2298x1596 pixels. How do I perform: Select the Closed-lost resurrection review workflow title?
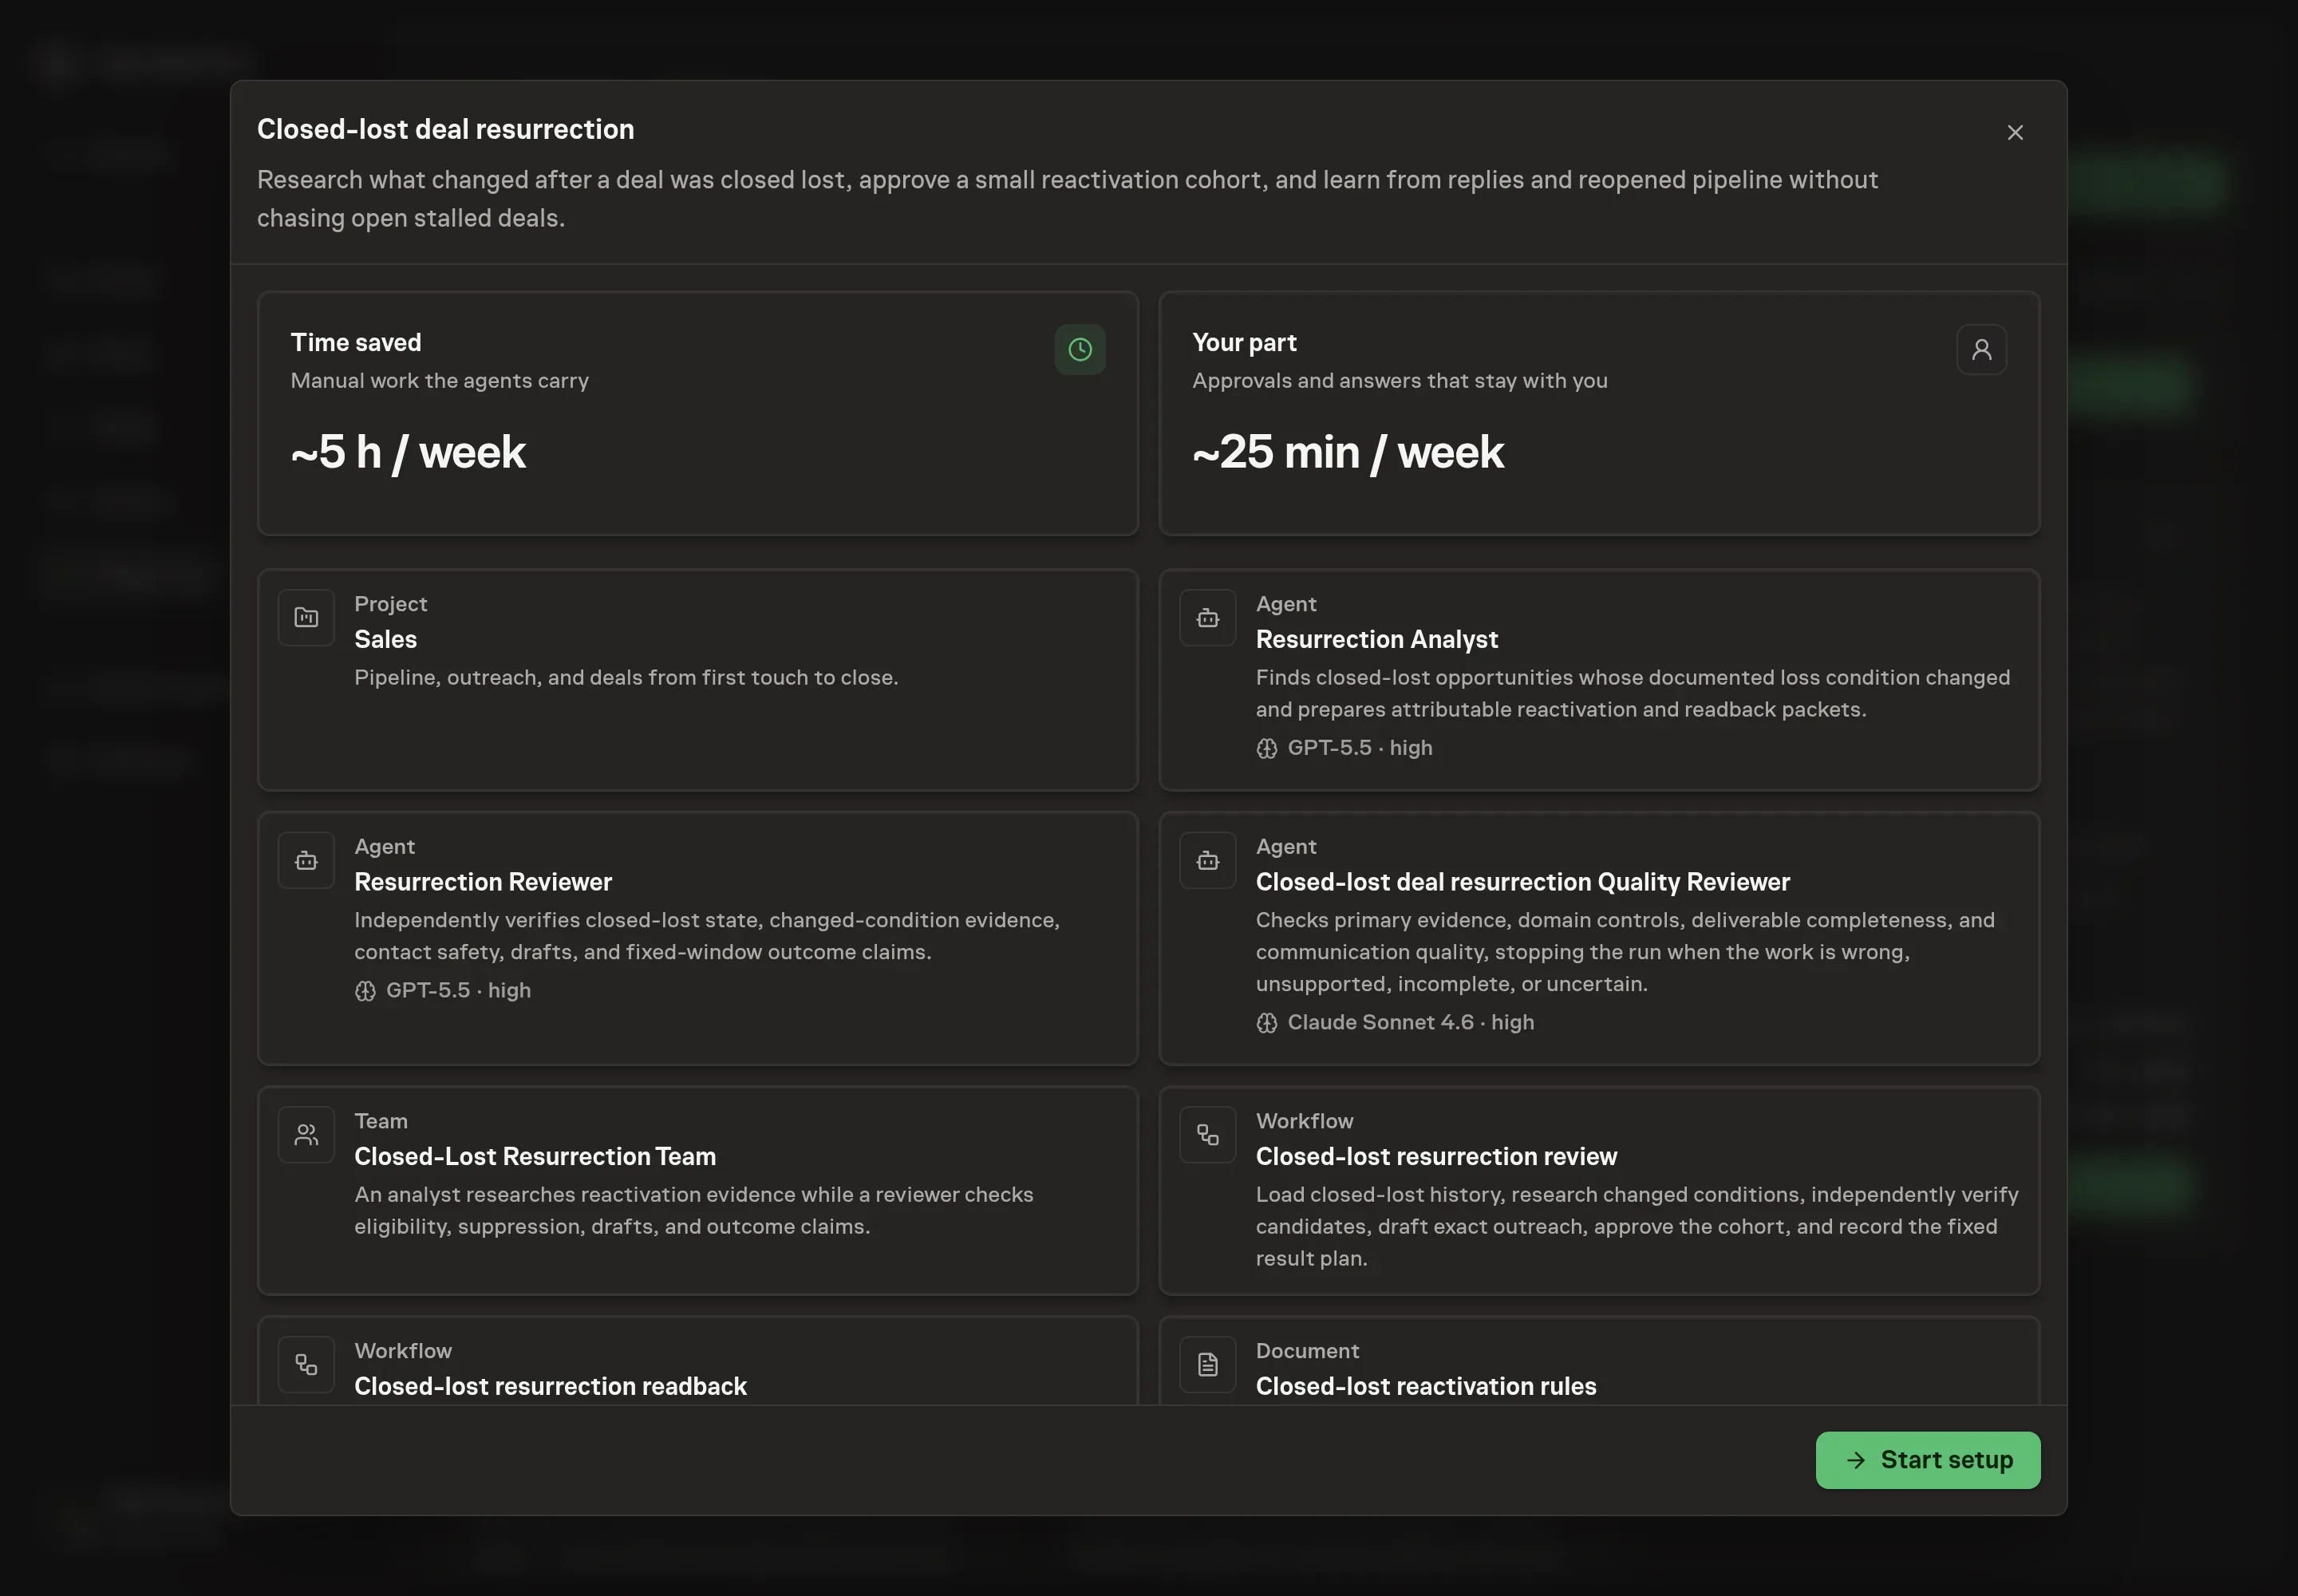pyautogui.click(x=1436, y=1156)
